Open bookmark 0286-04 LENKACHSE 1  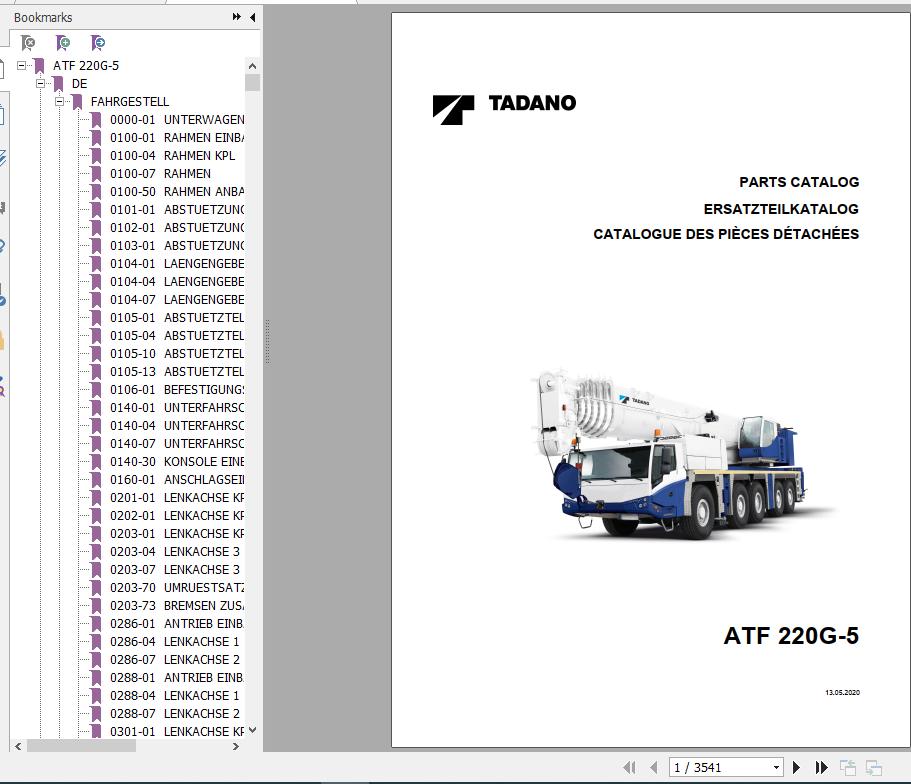tap(174, 642)
